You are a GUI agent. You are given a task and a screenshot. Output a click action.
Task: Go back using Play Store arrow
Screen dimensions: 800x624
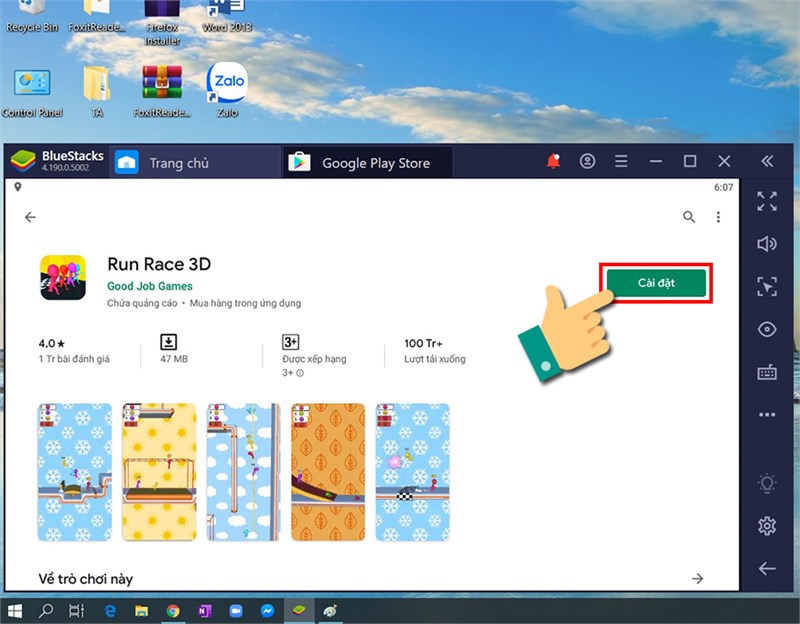click(31, 217)
